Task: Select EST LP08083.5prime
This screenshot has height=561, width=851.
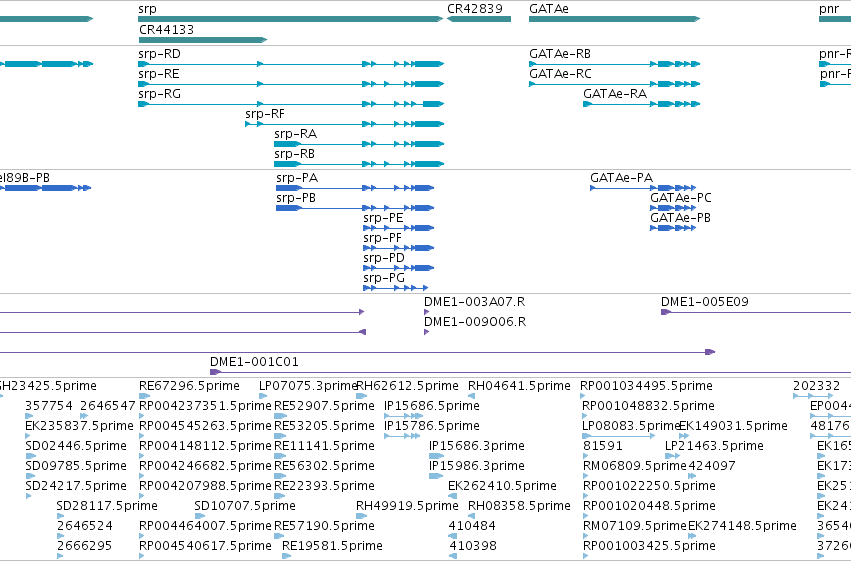Action: 619,436
